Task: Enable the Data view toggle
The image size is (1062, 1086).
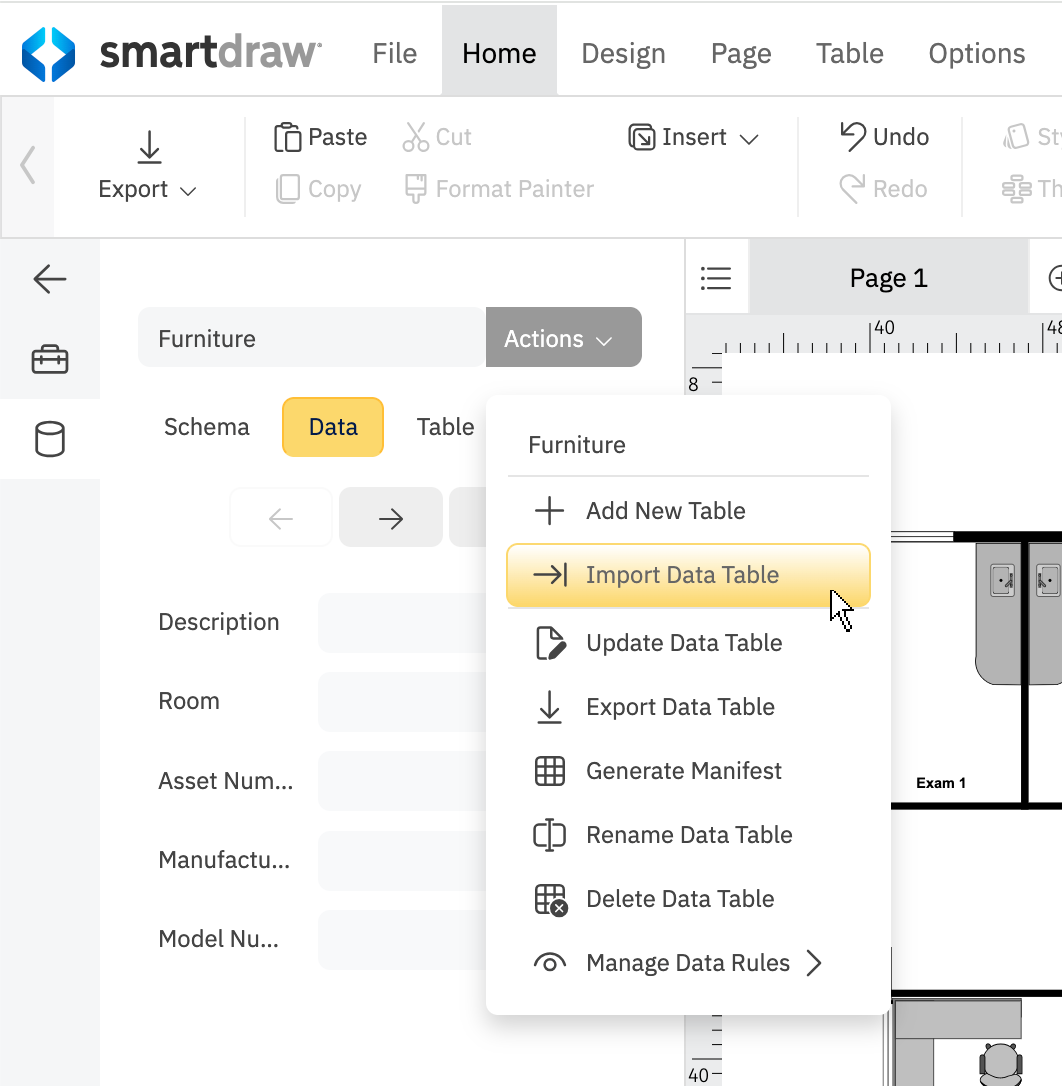Action: (332, 427)
